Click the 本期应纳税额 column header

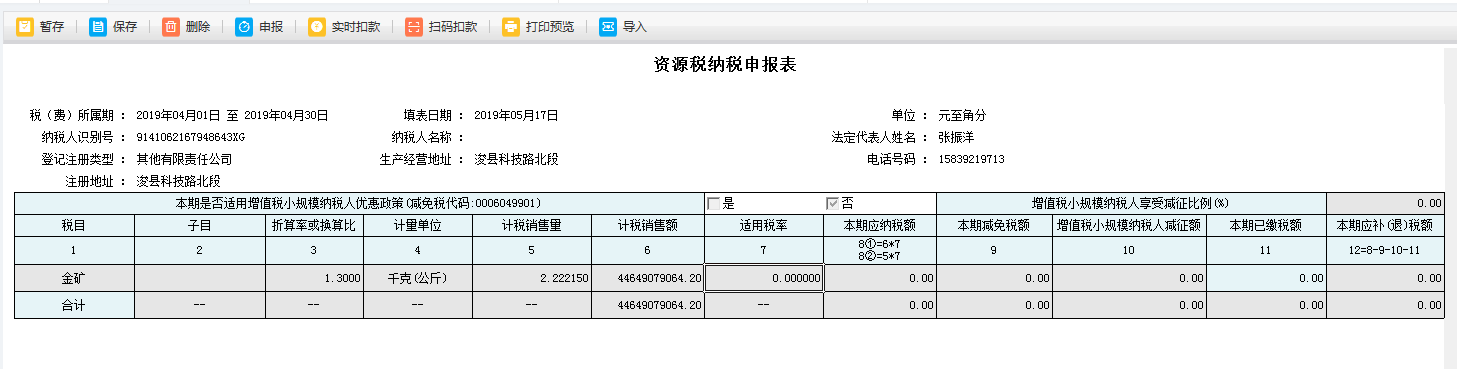tap(880, 225)
